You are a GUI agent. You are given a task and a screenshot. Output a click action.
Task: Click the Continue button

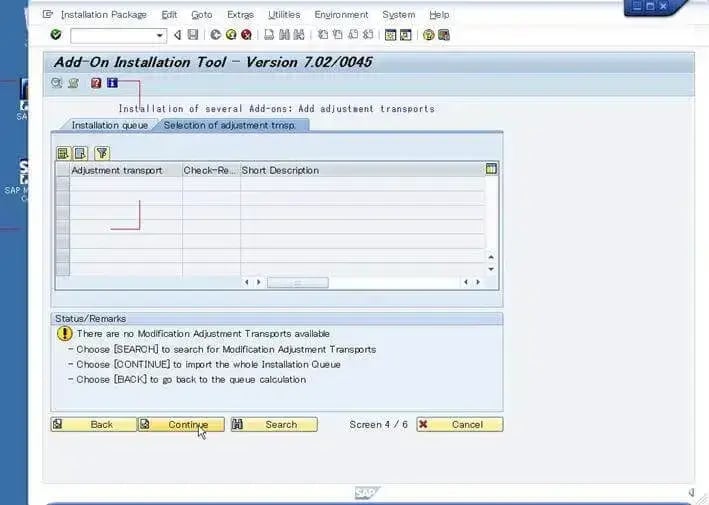point(181,425)
